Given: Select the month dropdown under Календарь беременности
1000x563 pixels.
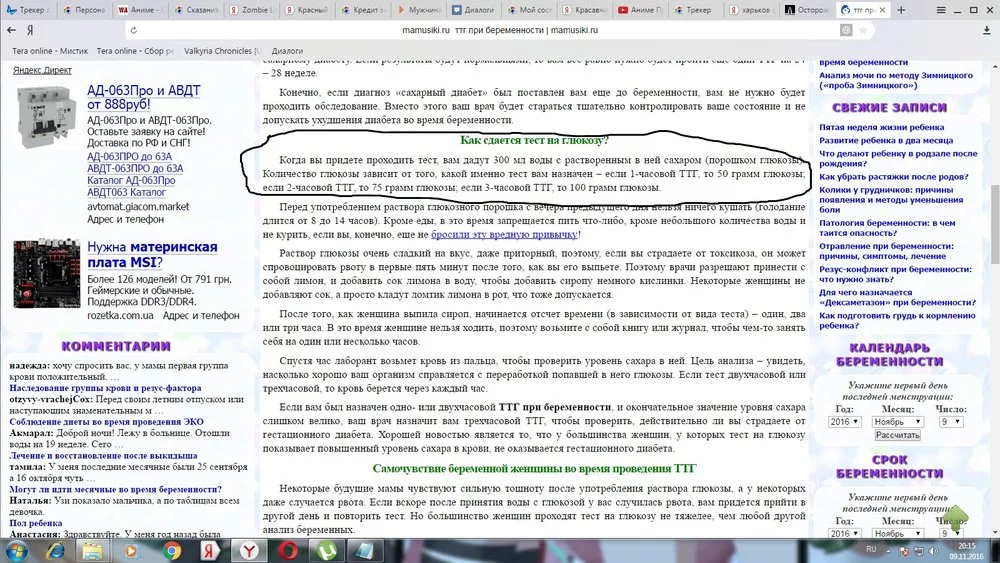Looking at the screenshot, I should click(898, 421).
